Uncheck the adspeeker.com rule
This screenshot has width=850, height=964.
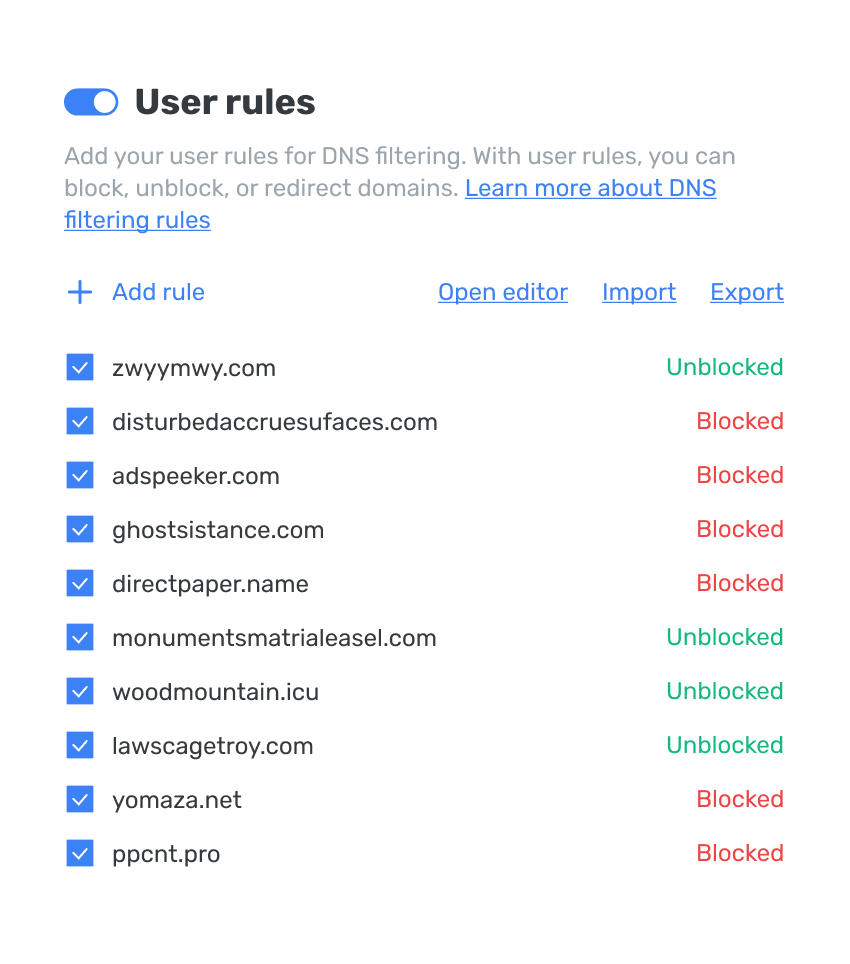[80, 476]
